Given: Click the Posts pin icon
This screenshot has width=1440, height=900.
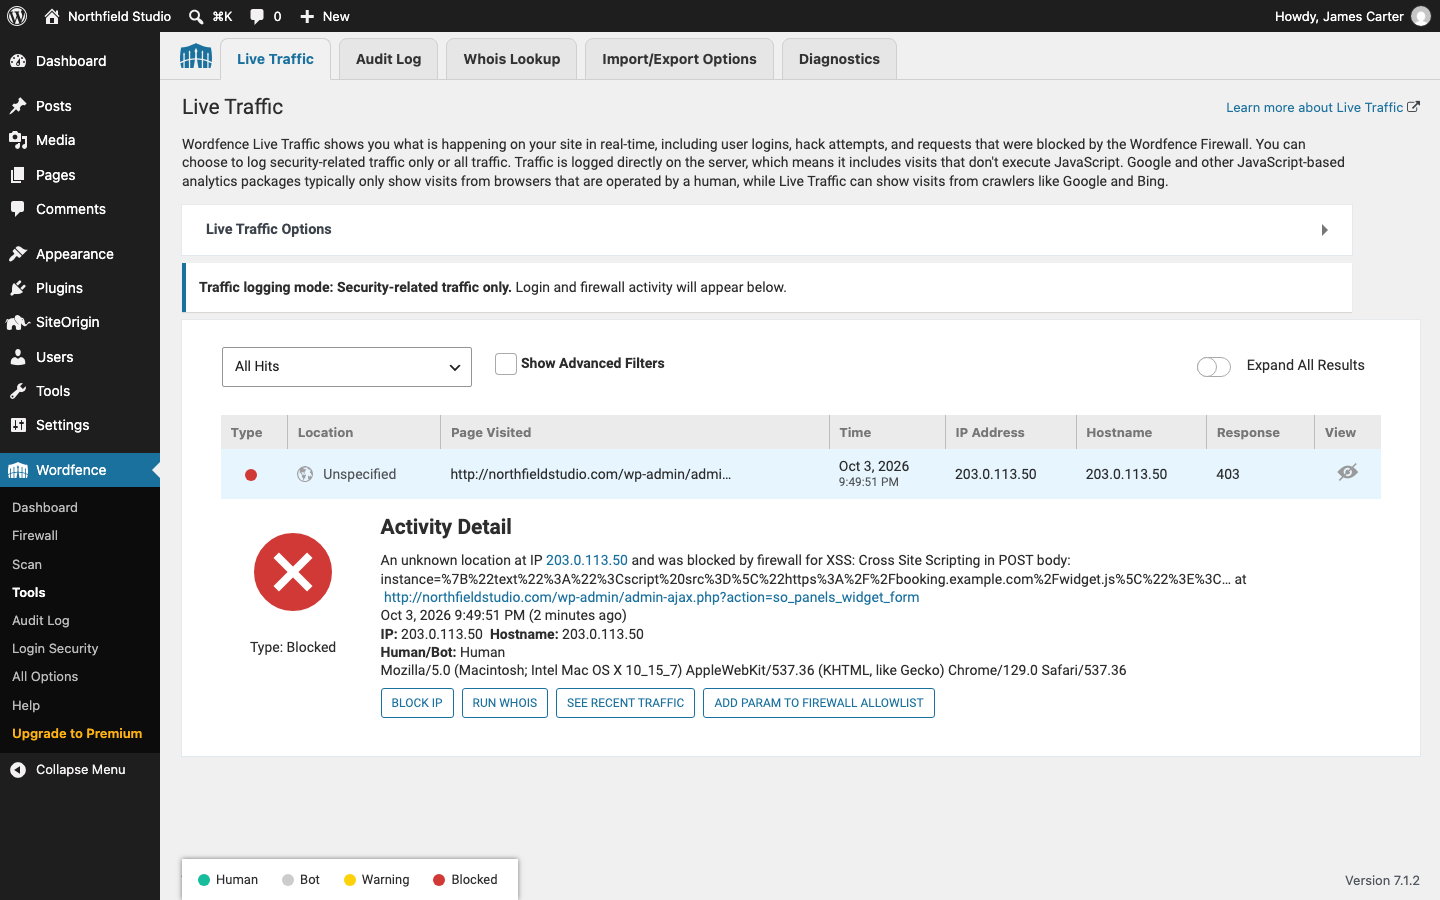Looking at the screenshot, I should click(x=18, y=106).
